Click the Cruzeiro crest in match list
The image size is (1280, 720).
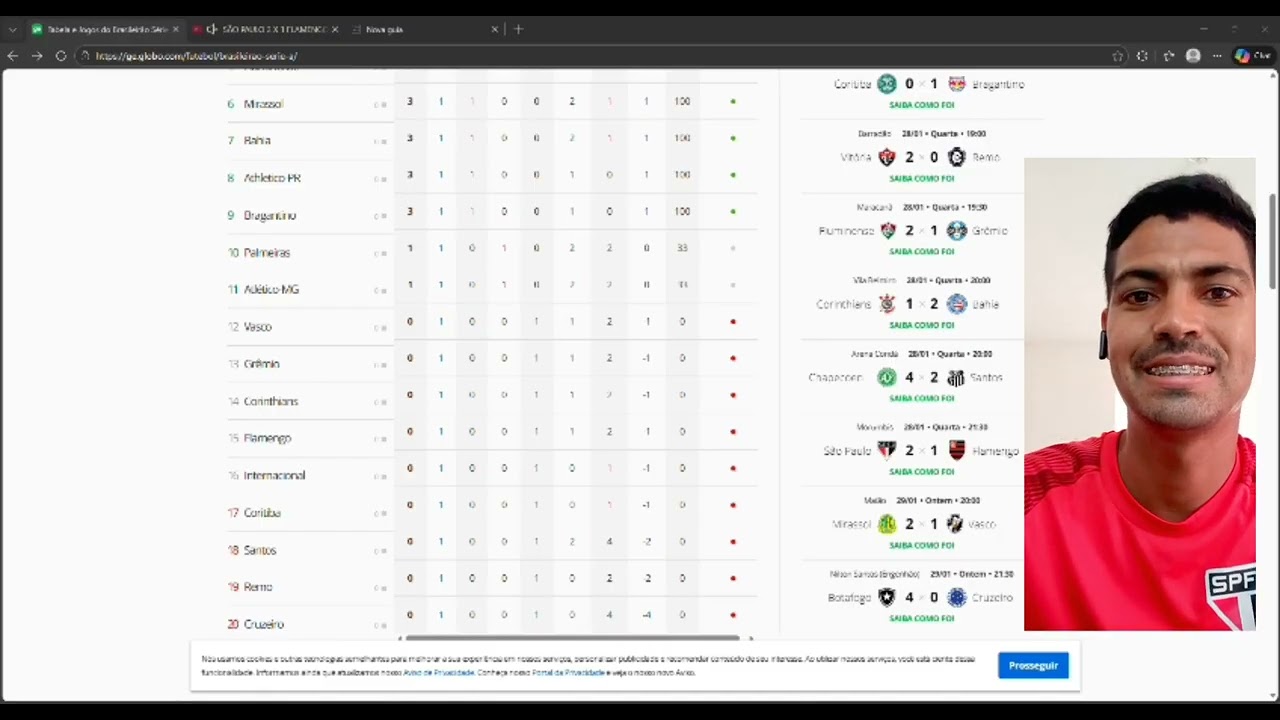[957, 597]
